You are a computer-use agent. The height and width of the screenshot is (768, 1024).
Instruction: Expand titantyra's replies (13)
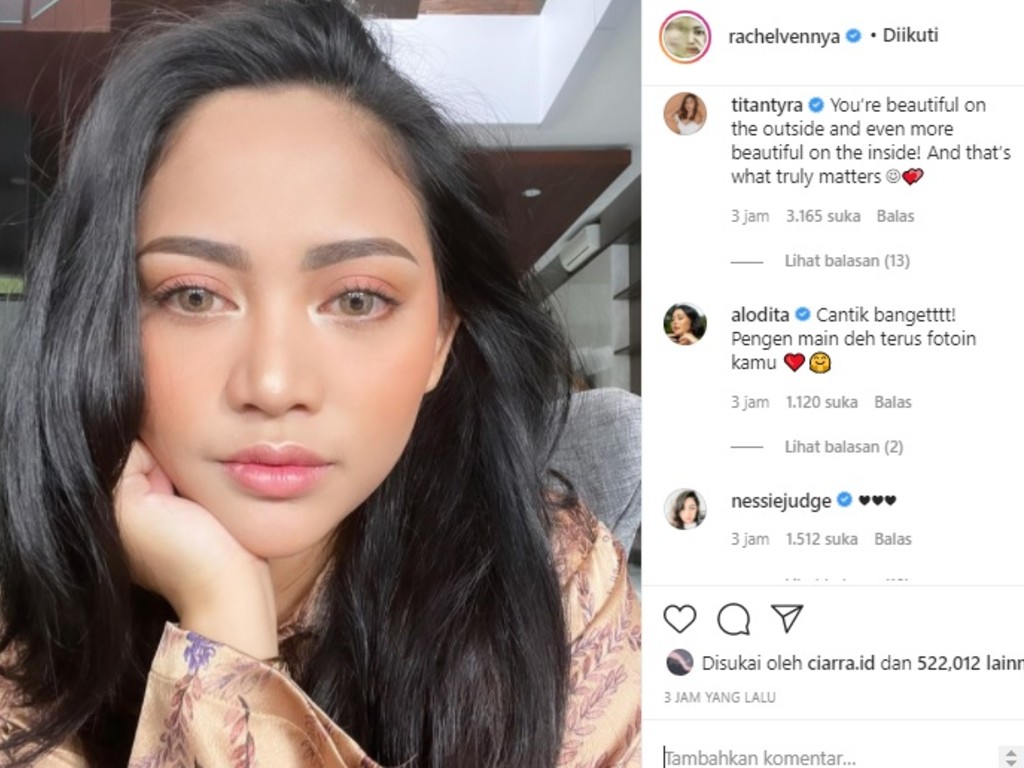pos(847,261)
